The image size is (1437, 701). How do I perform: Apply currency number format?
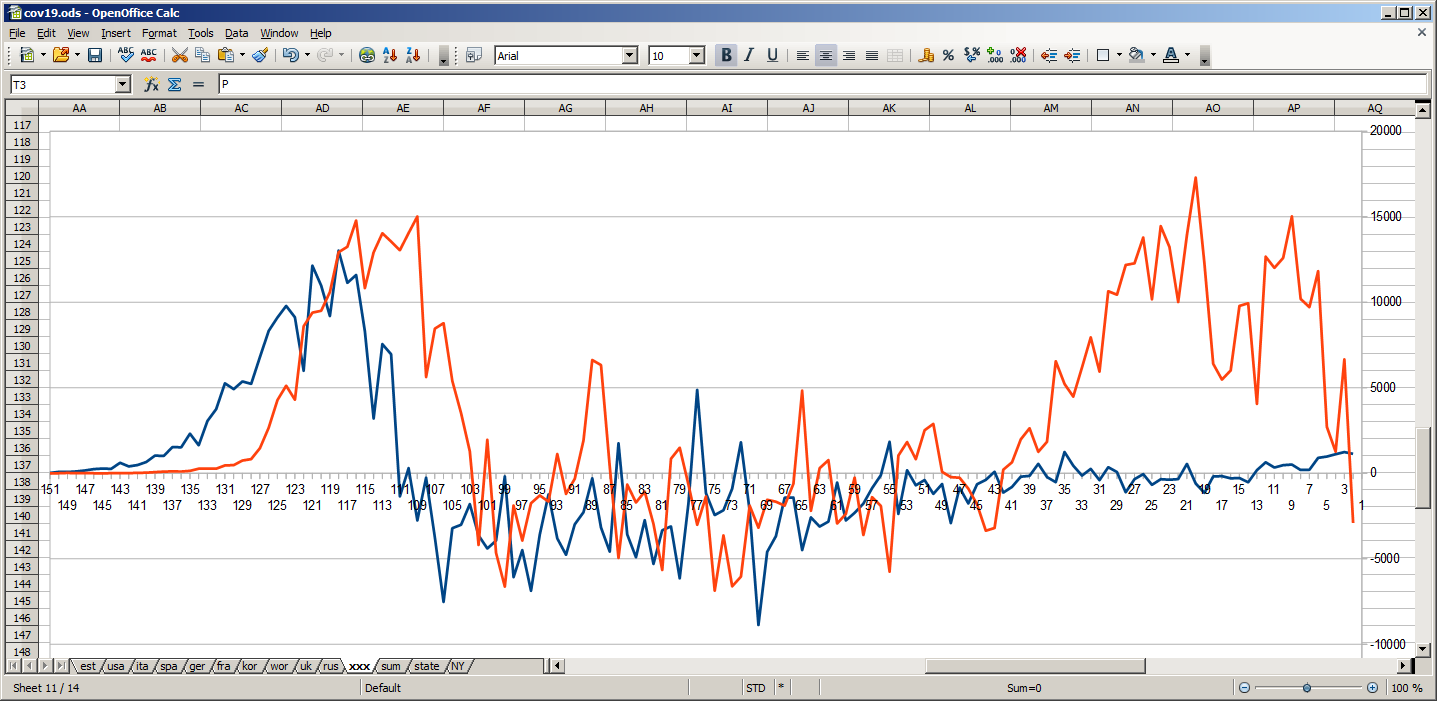(925, 55)
